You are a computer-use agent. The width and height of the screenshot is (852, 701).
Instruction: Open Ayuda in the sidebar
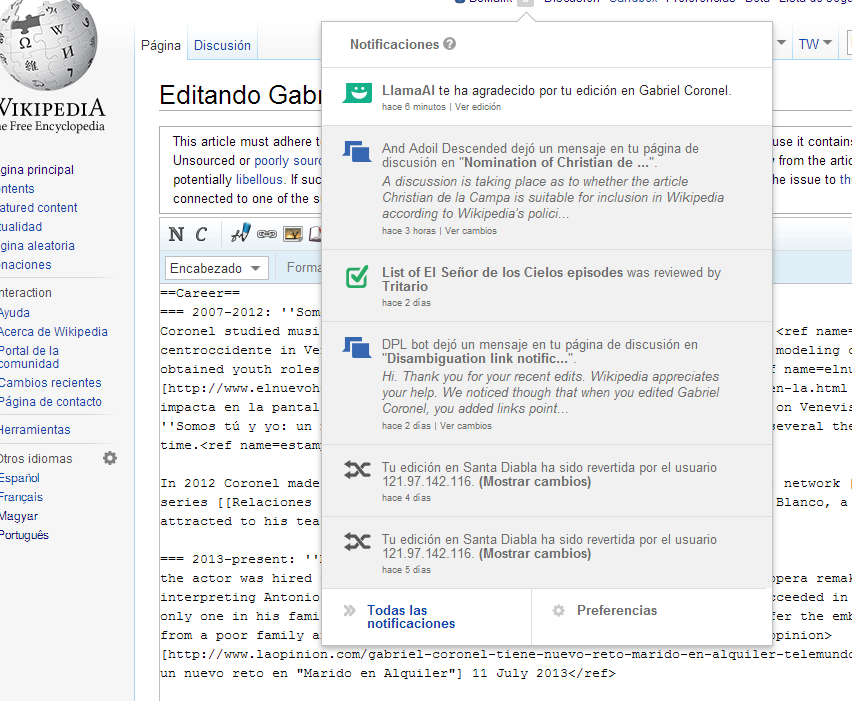coord(15,312)
